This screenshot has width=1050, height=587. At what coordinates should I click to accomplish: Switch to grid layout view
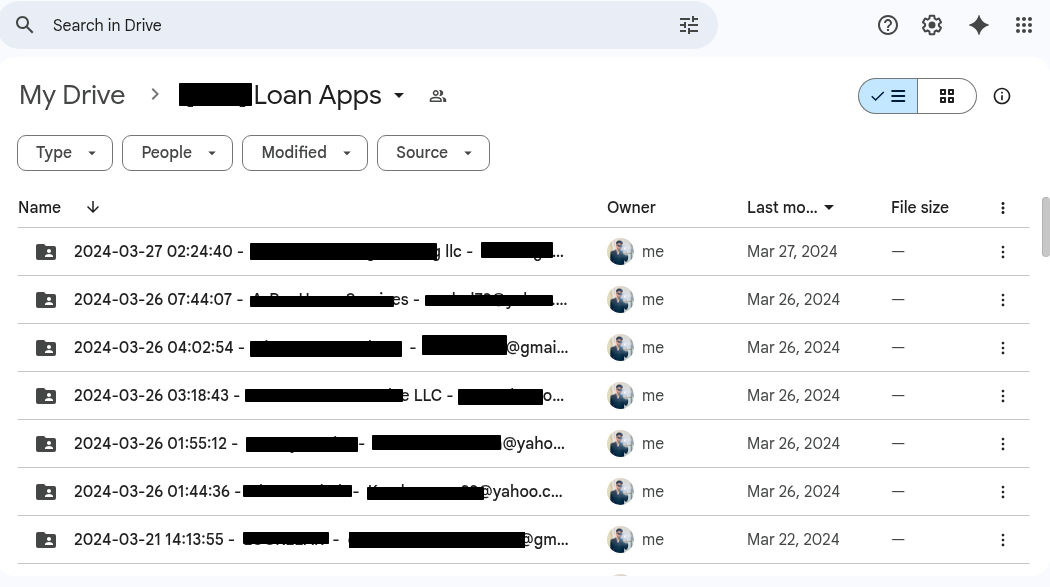947,96
